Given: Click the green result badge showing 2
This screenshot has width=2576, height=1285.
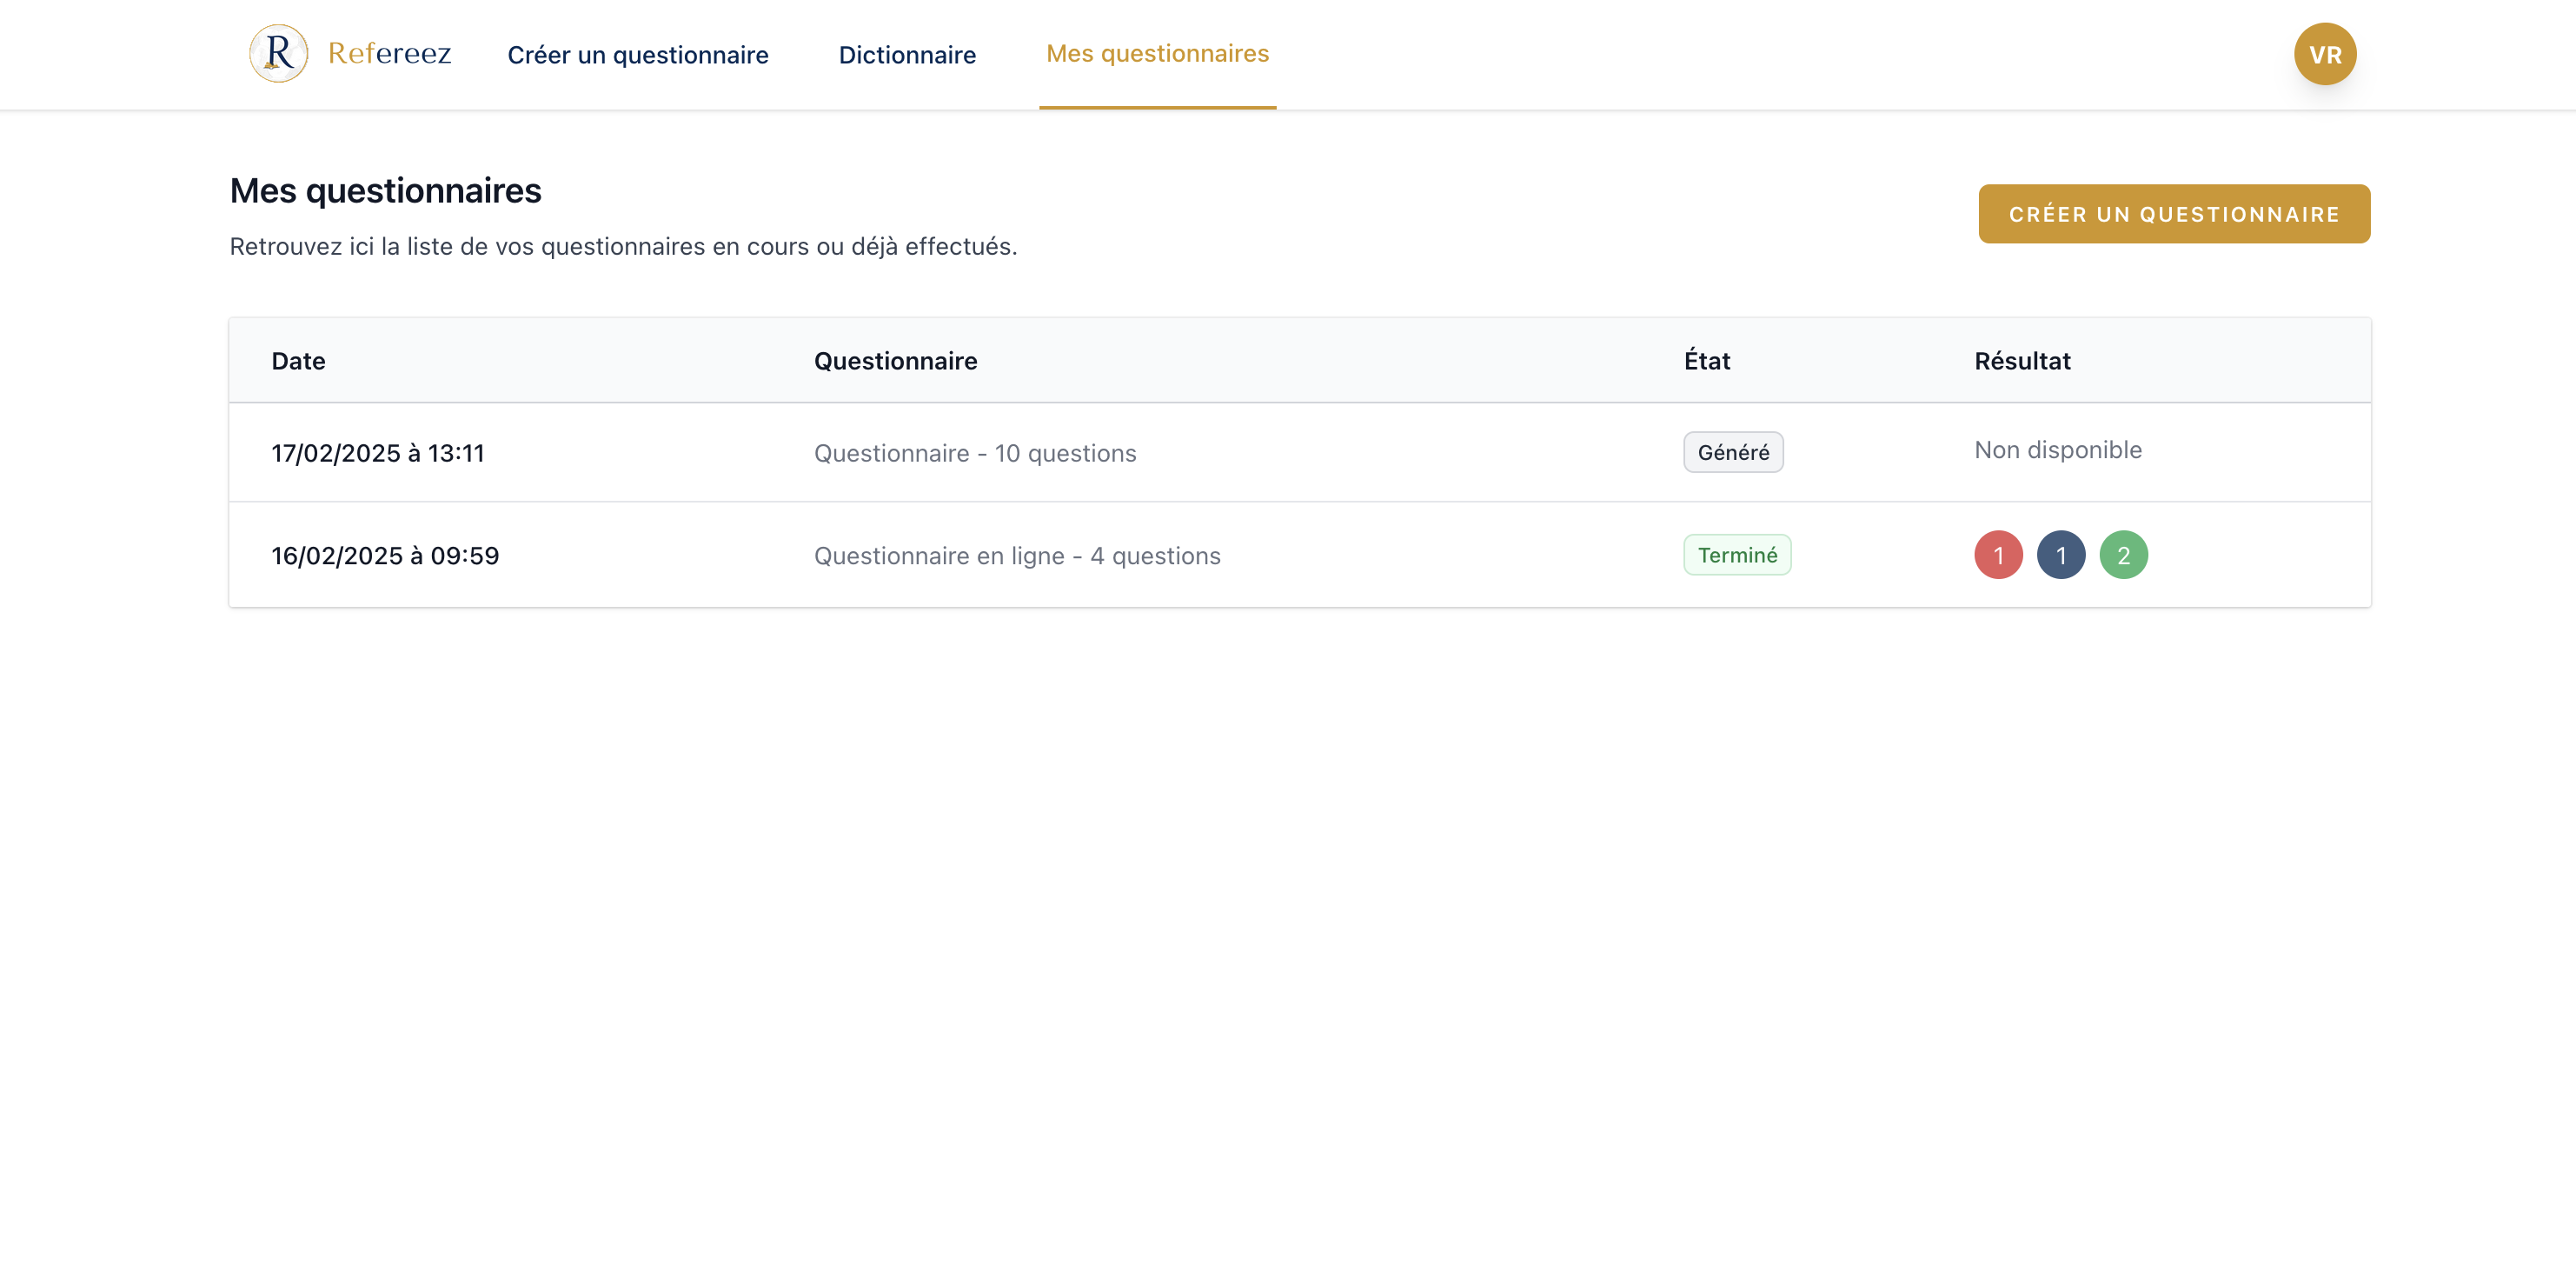Looking at the screenshot, I should pyautogui.click(x=2124, y=554).
